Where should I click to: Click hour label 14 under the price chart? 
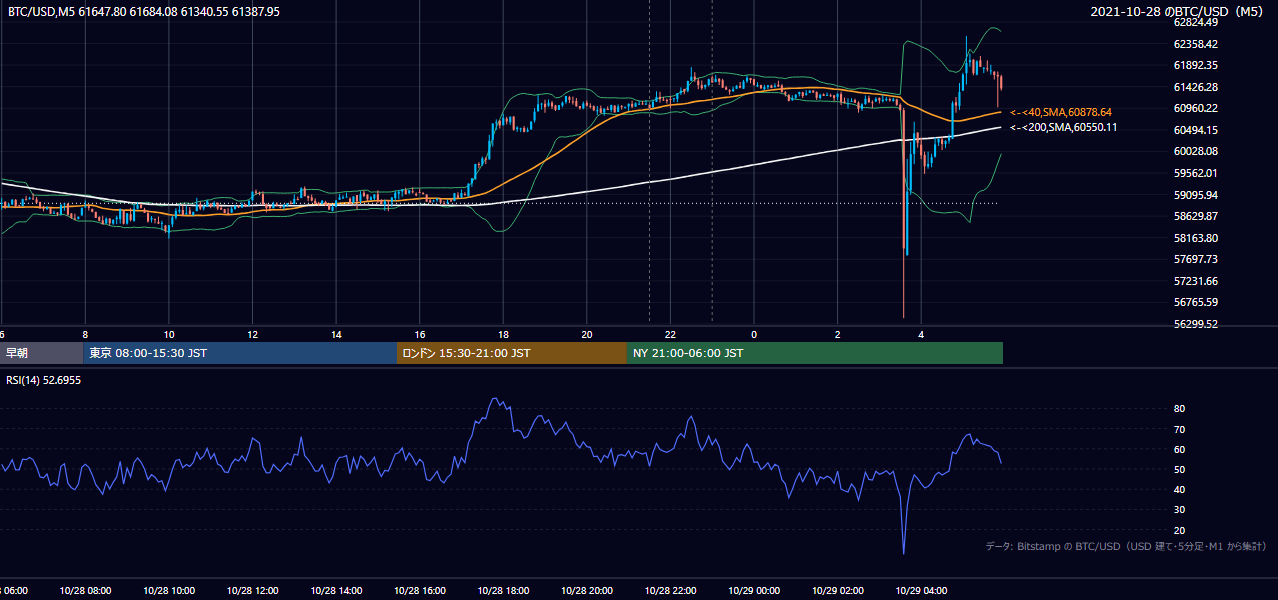336,334
